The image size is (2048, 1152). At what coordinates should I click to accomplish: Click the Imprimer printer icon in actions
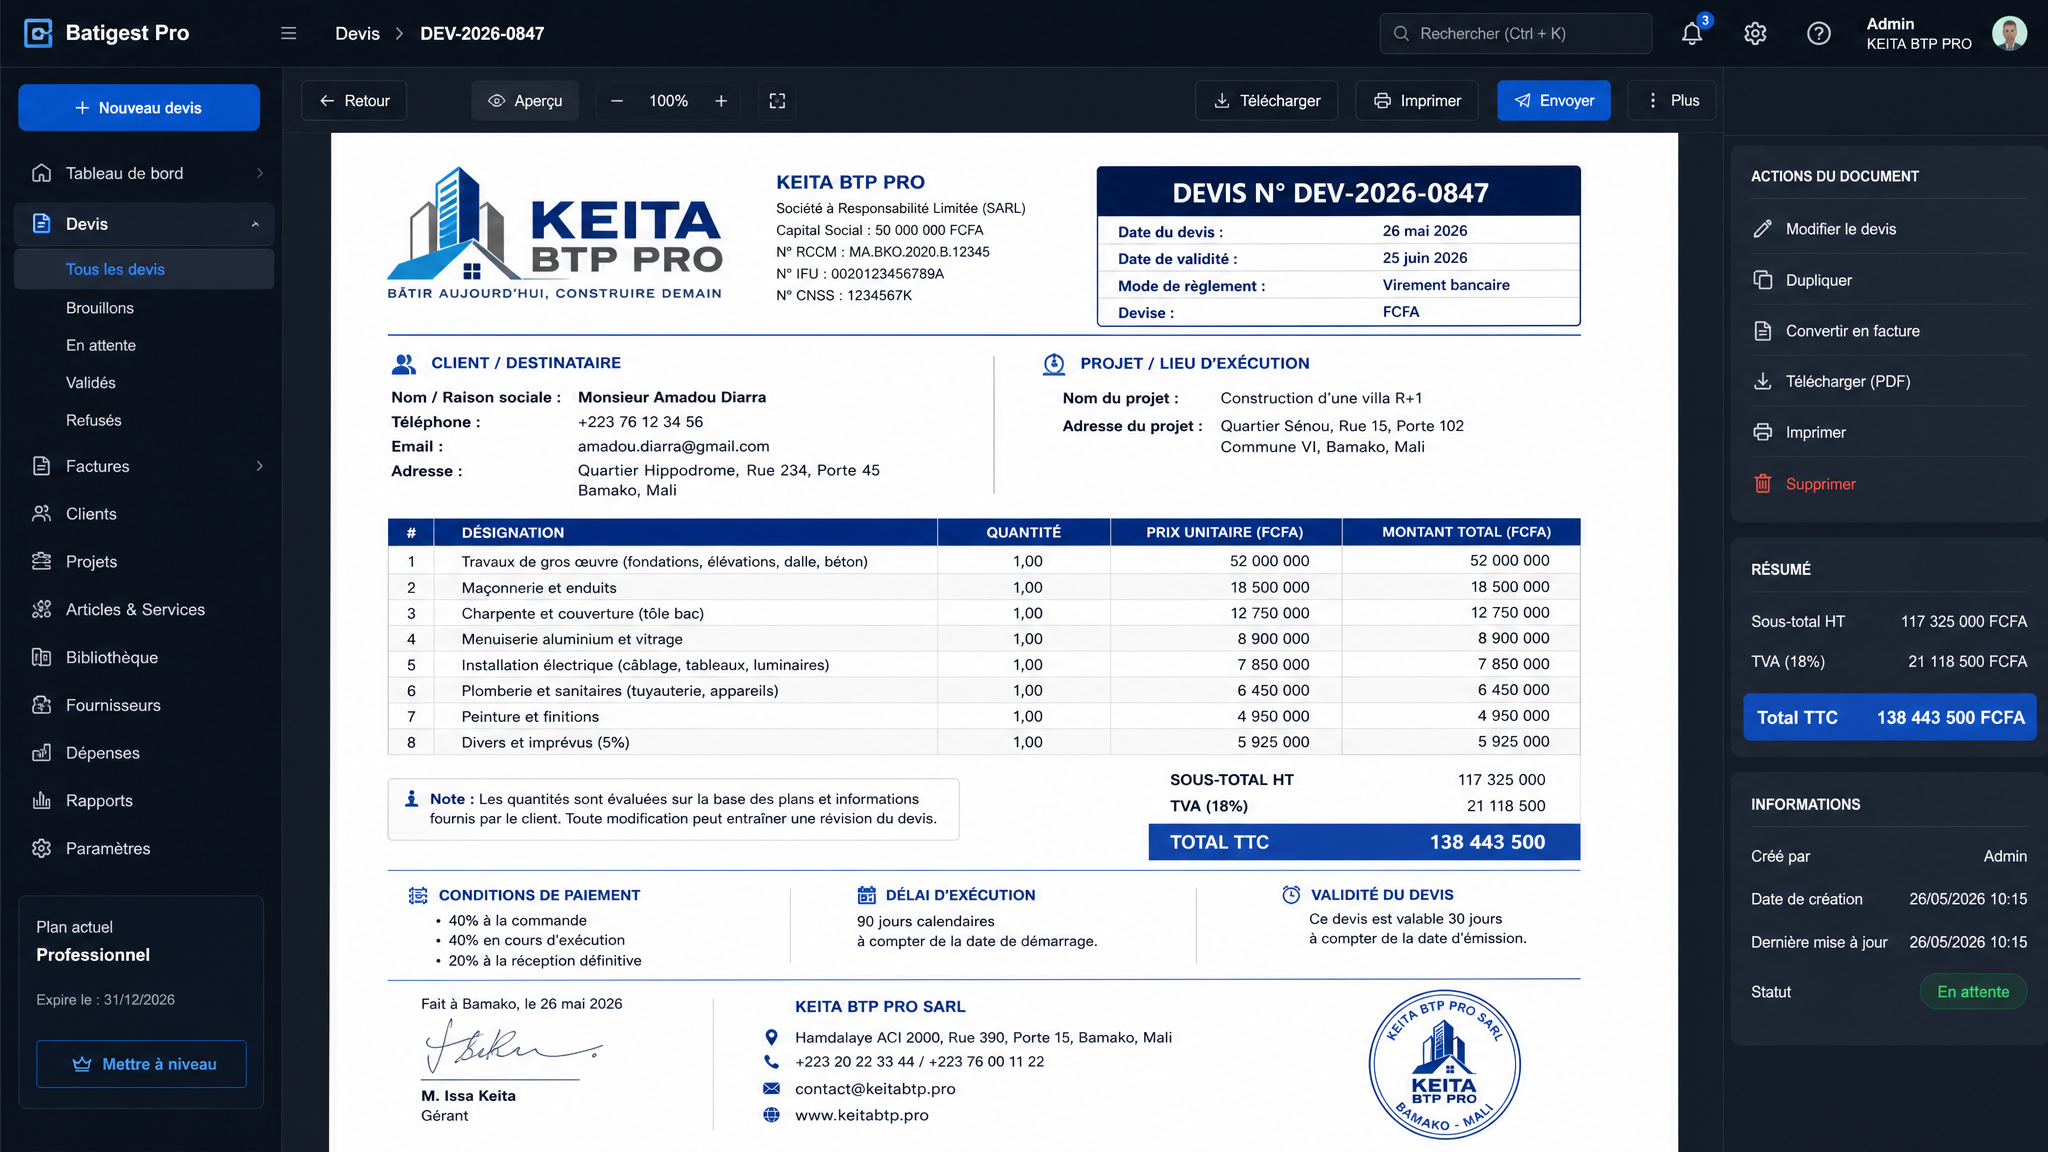coord(1763,432)
